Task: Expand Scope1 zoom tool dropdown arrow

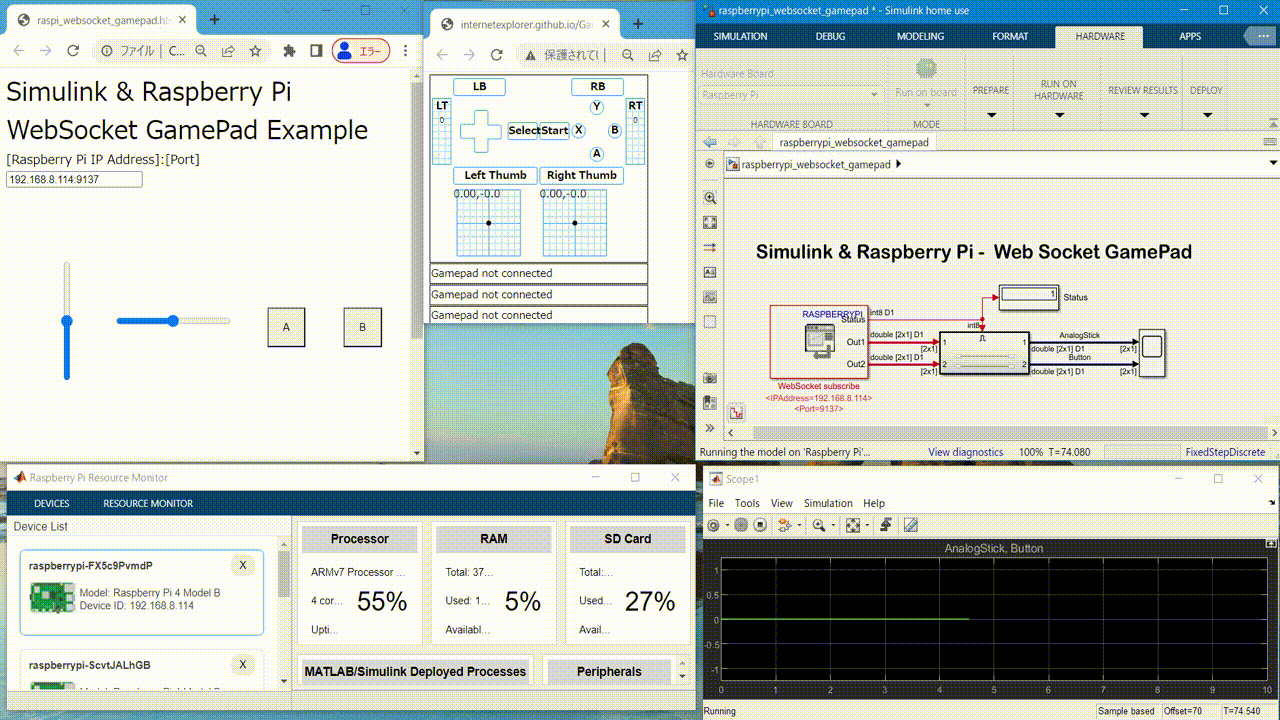Action: [832, 526]
